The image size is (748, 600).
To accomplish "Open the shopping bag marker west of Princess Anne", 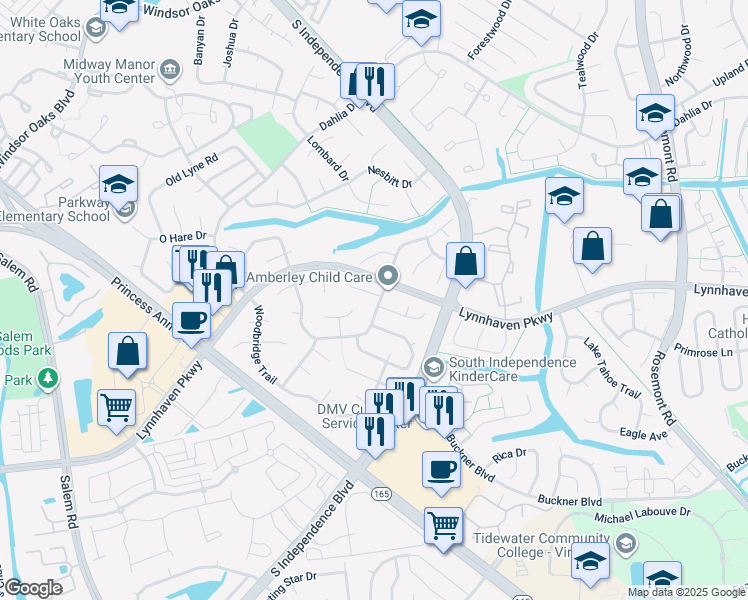I will (x=127, y=351).
